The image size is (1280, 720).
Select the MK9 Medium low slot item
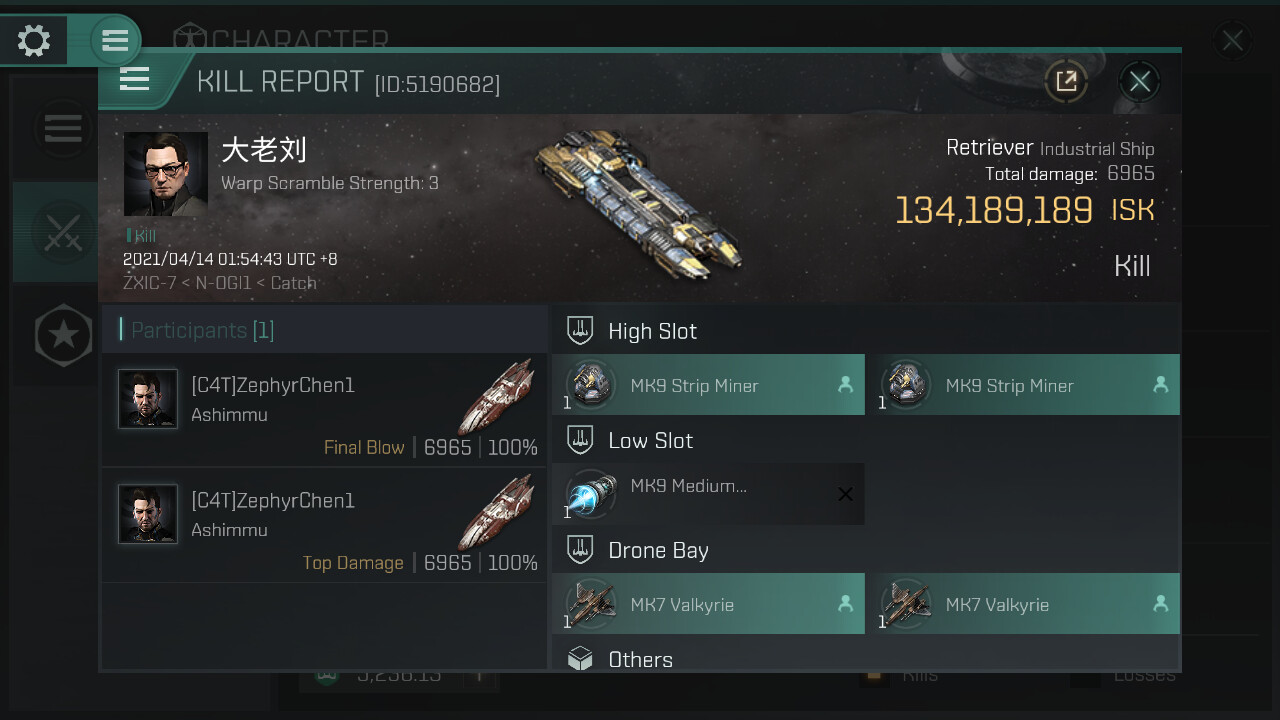point(708,494)
